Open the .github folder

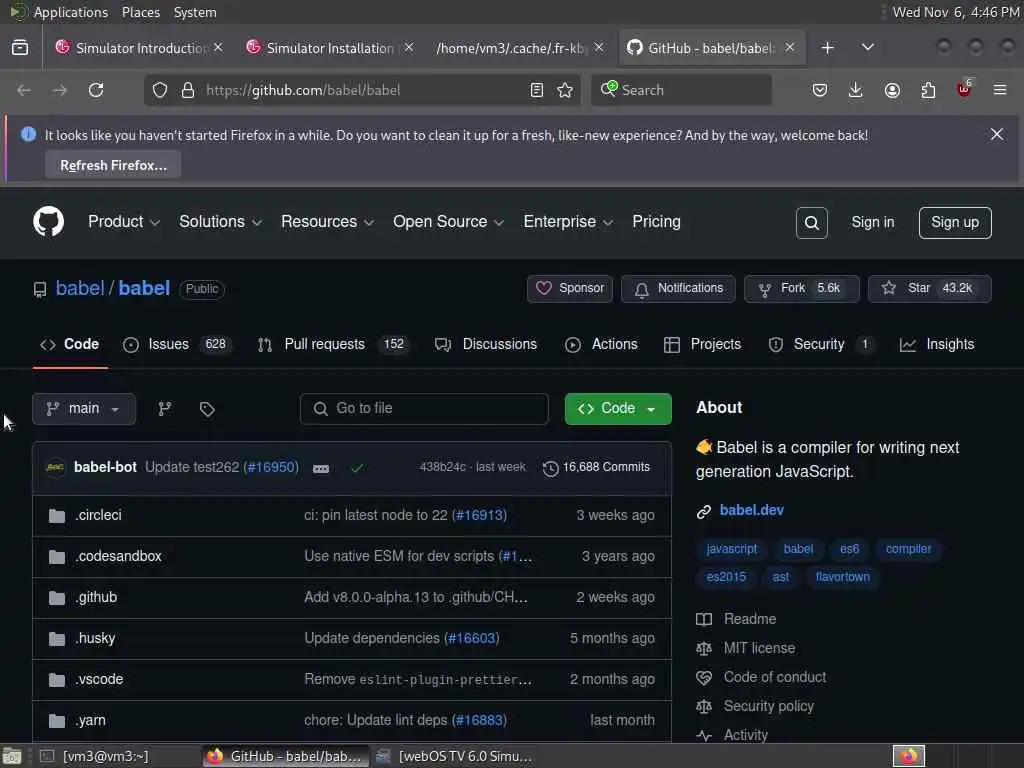(x=96, y=598)
